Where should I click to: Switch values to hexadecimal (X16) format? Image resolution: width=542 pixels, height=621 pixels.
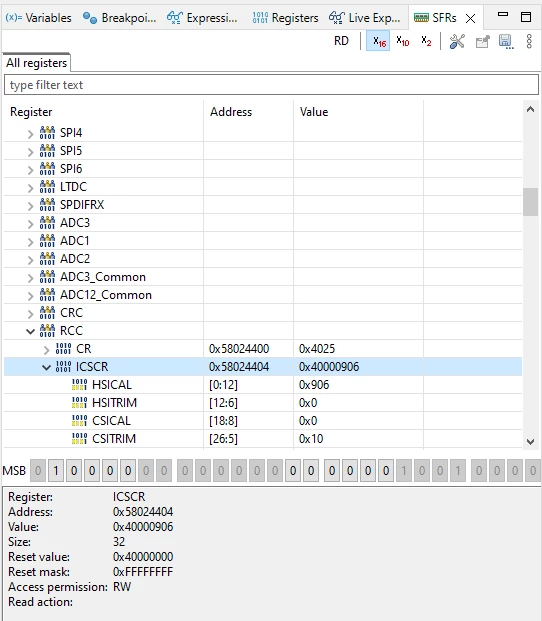[378, 41]
